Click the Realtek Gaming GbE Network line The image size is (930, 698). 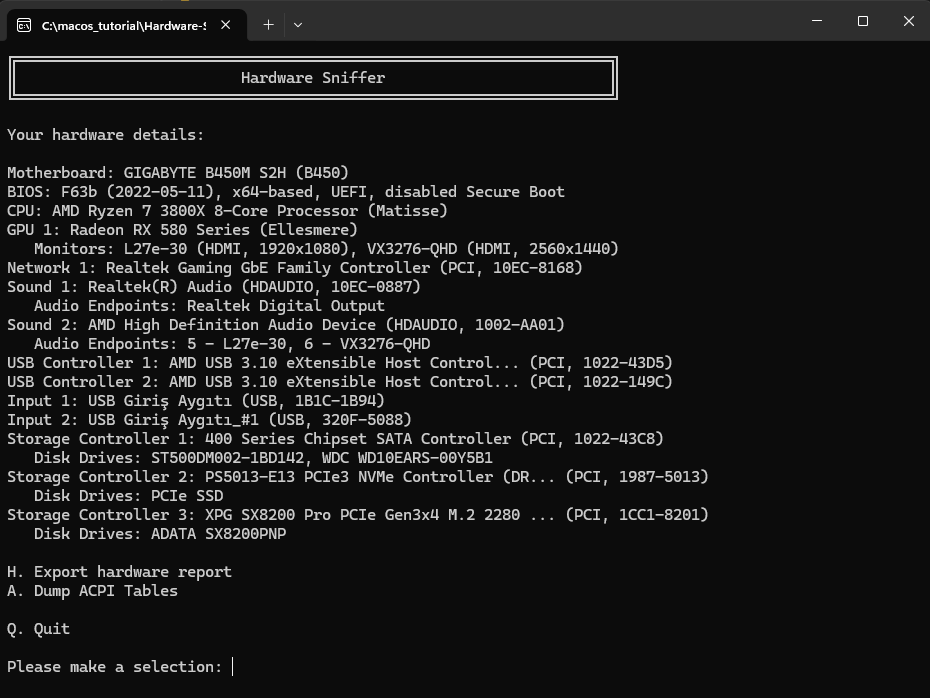point(294,268)
